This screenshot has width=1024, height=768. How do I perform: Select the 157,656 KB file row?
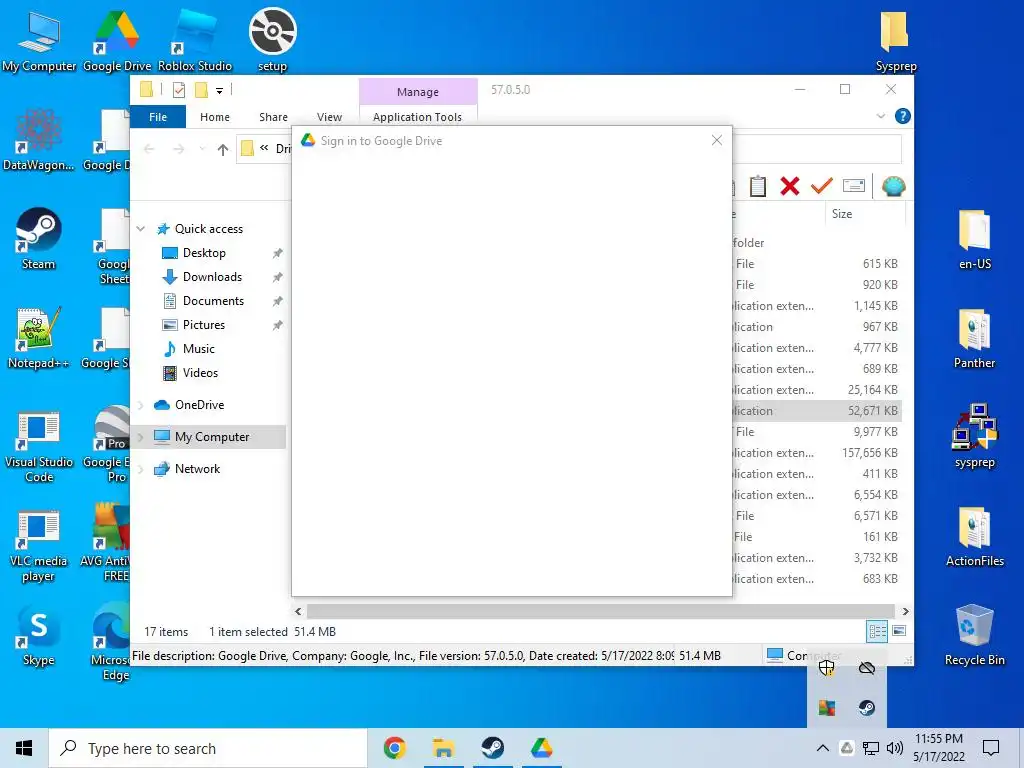816,453
